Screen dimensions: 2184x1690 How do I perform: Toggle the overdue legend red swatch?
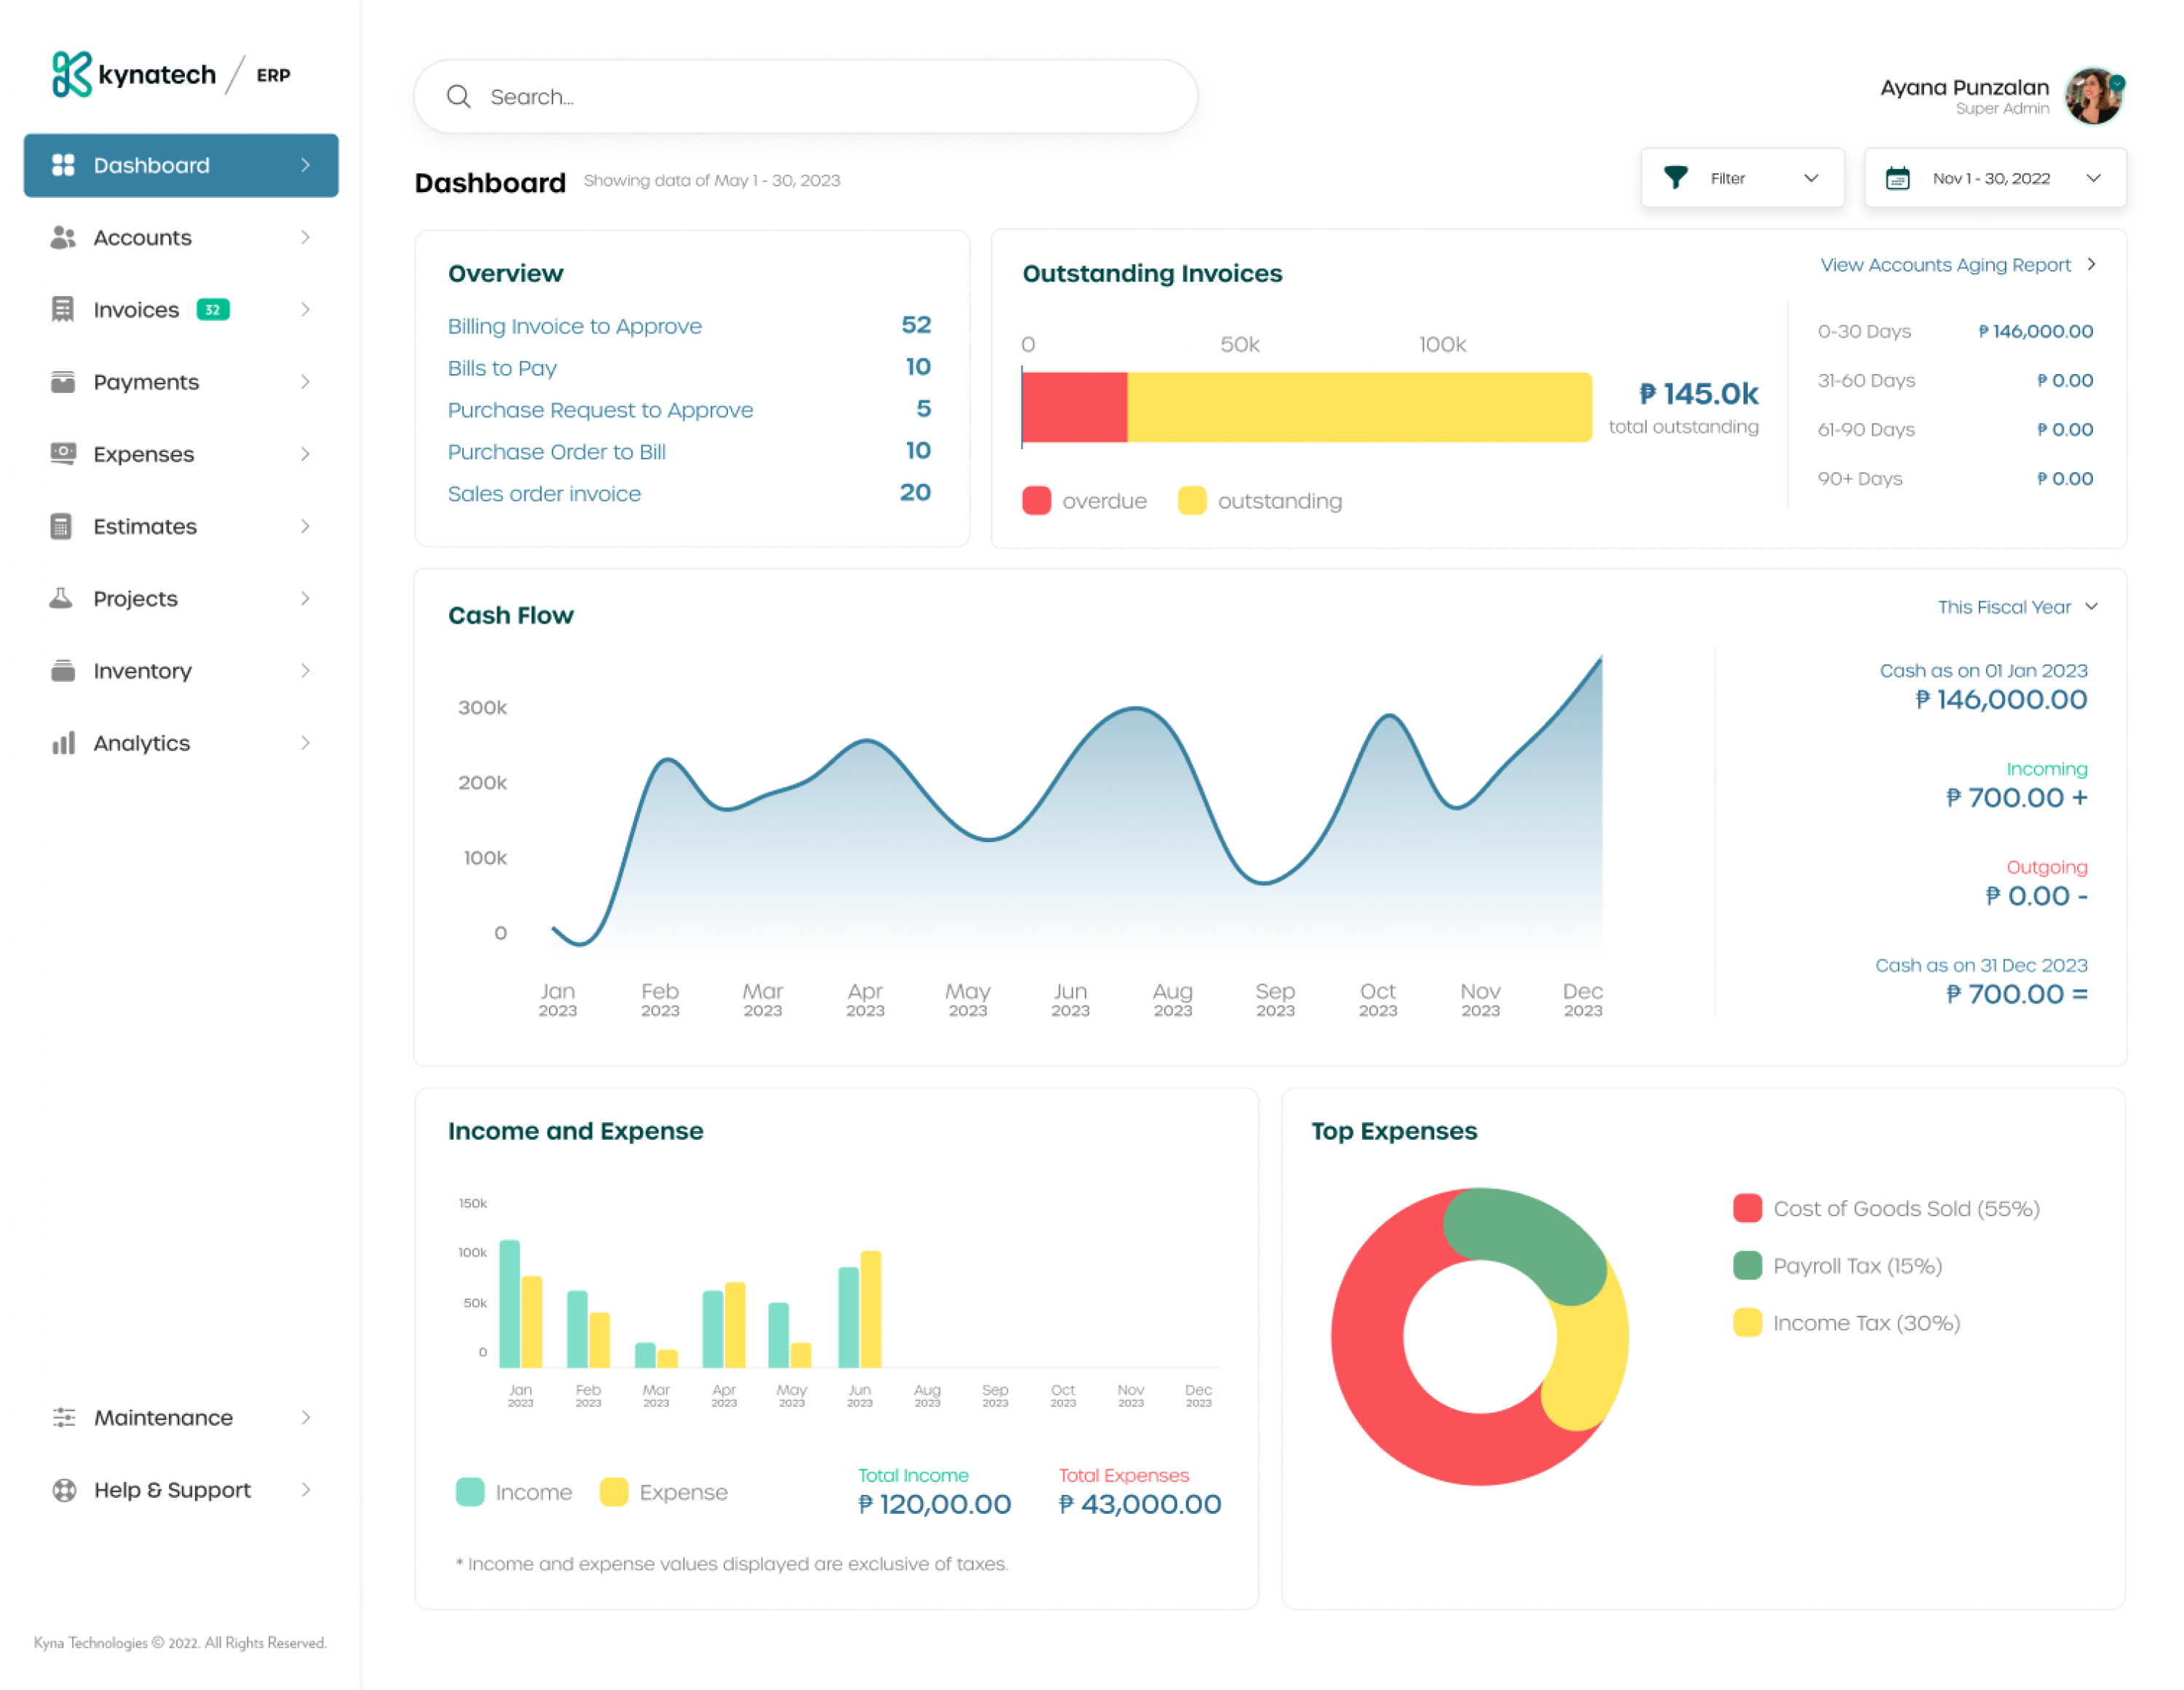(1036, 501)
